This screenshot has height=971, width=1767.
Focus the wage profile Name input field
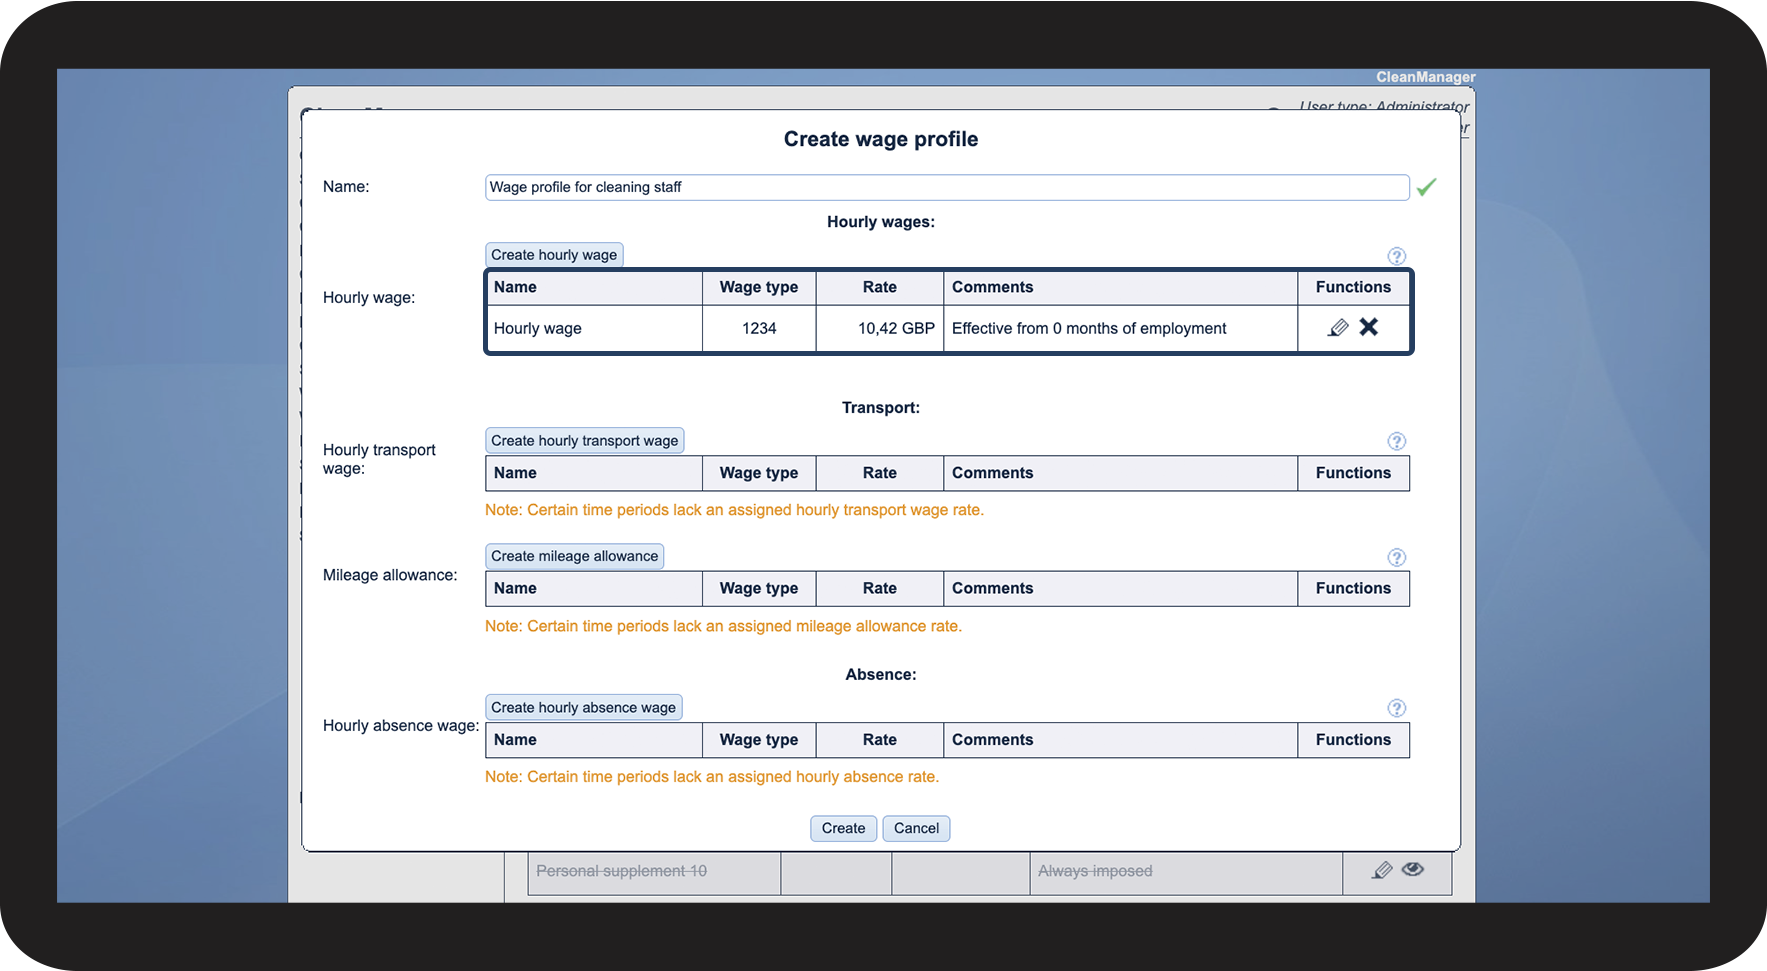tap(946, 187)
